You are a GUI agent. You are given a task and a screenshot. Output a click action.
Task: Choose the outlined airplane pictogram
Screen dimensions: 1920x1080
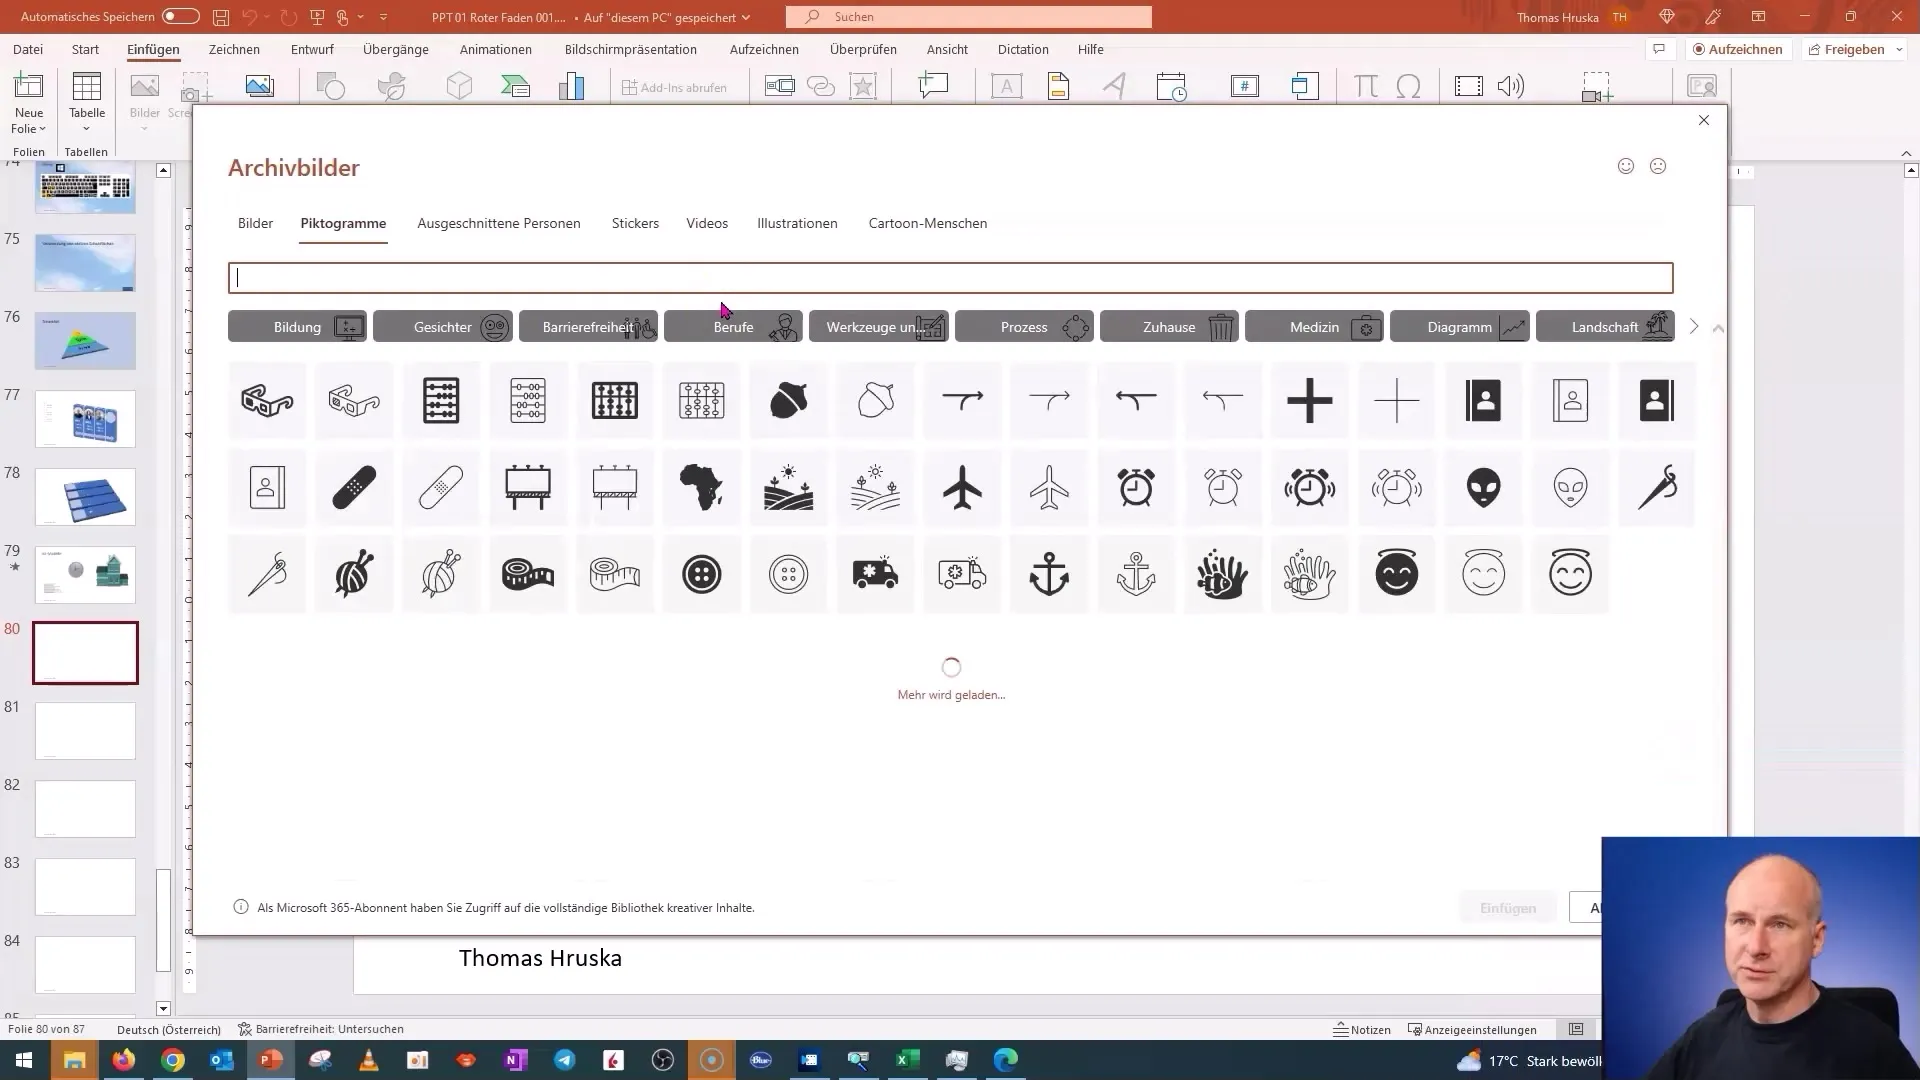coord(1049,487)
